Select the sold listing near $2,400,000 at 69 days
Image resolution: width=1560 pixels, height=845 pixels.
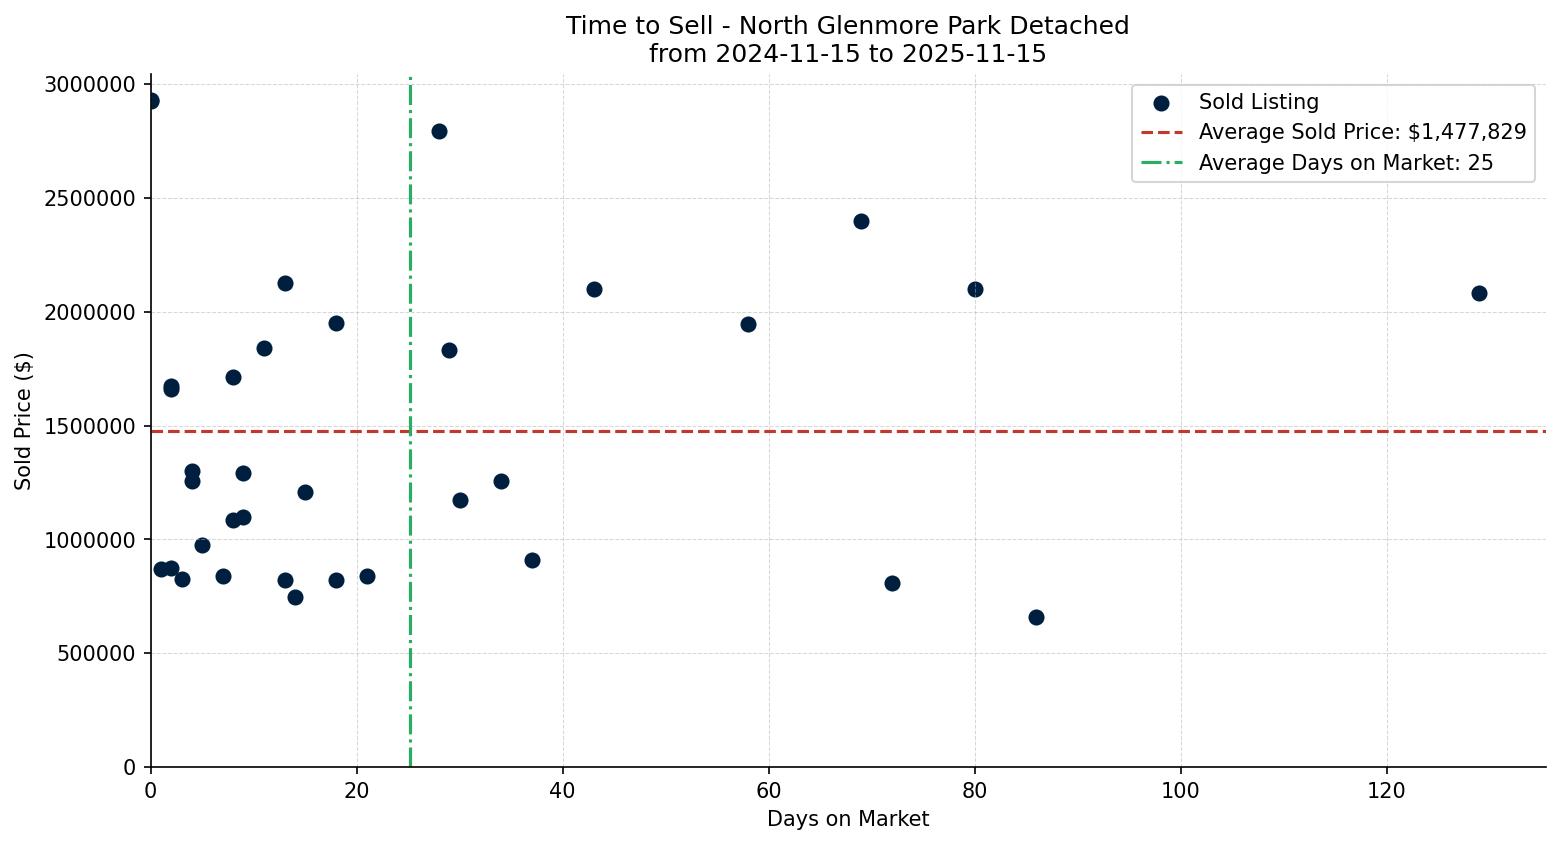click(861, 221)
